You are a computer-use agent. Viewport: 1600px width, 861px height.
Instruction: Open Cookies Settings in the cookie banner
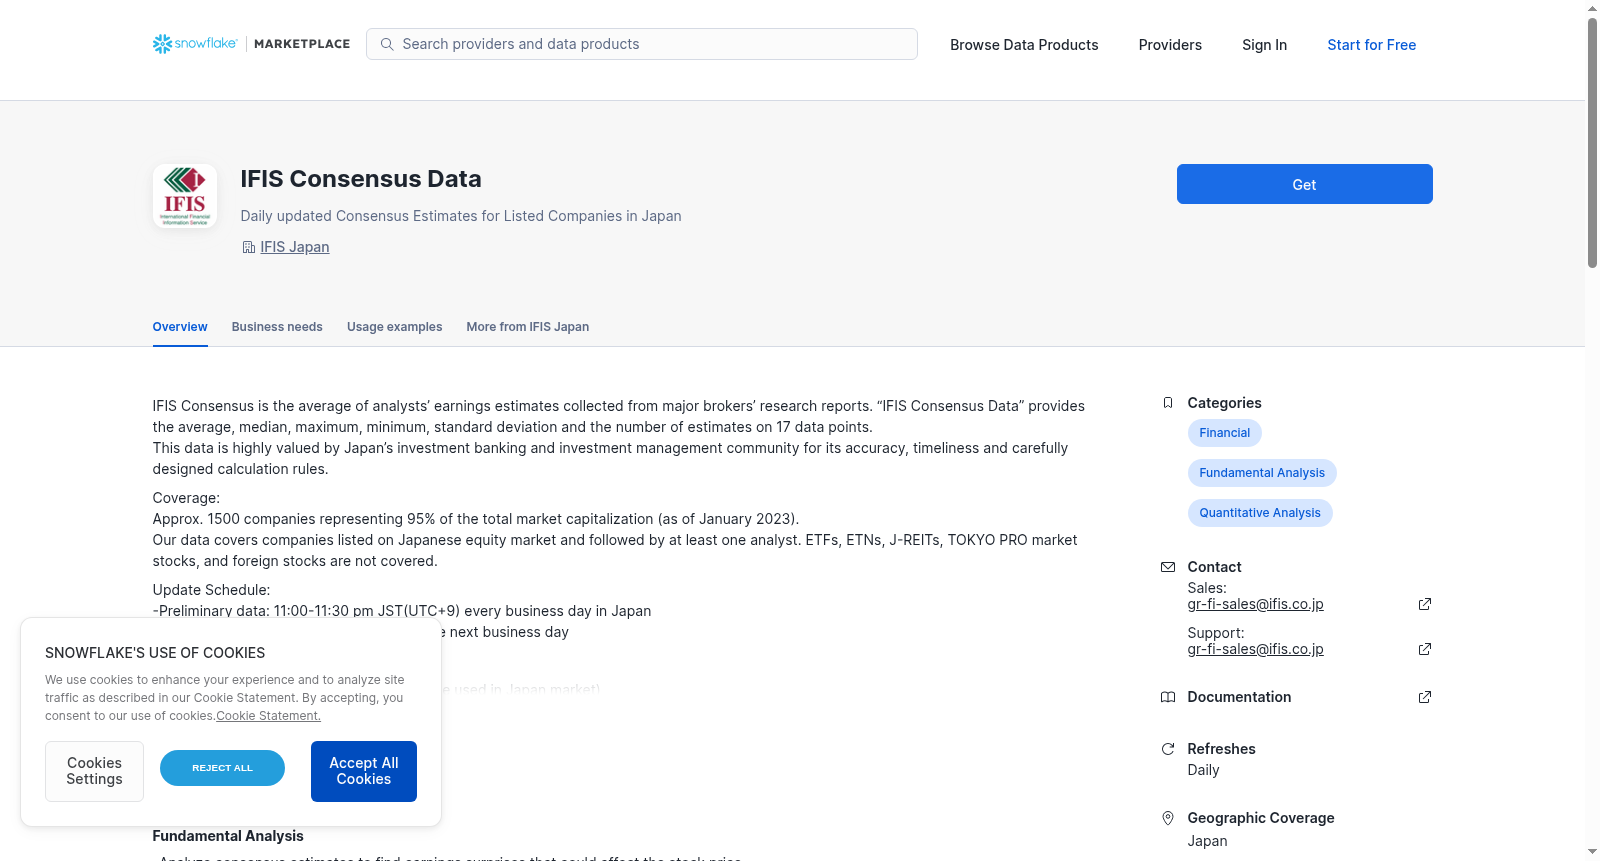point(94,771)
